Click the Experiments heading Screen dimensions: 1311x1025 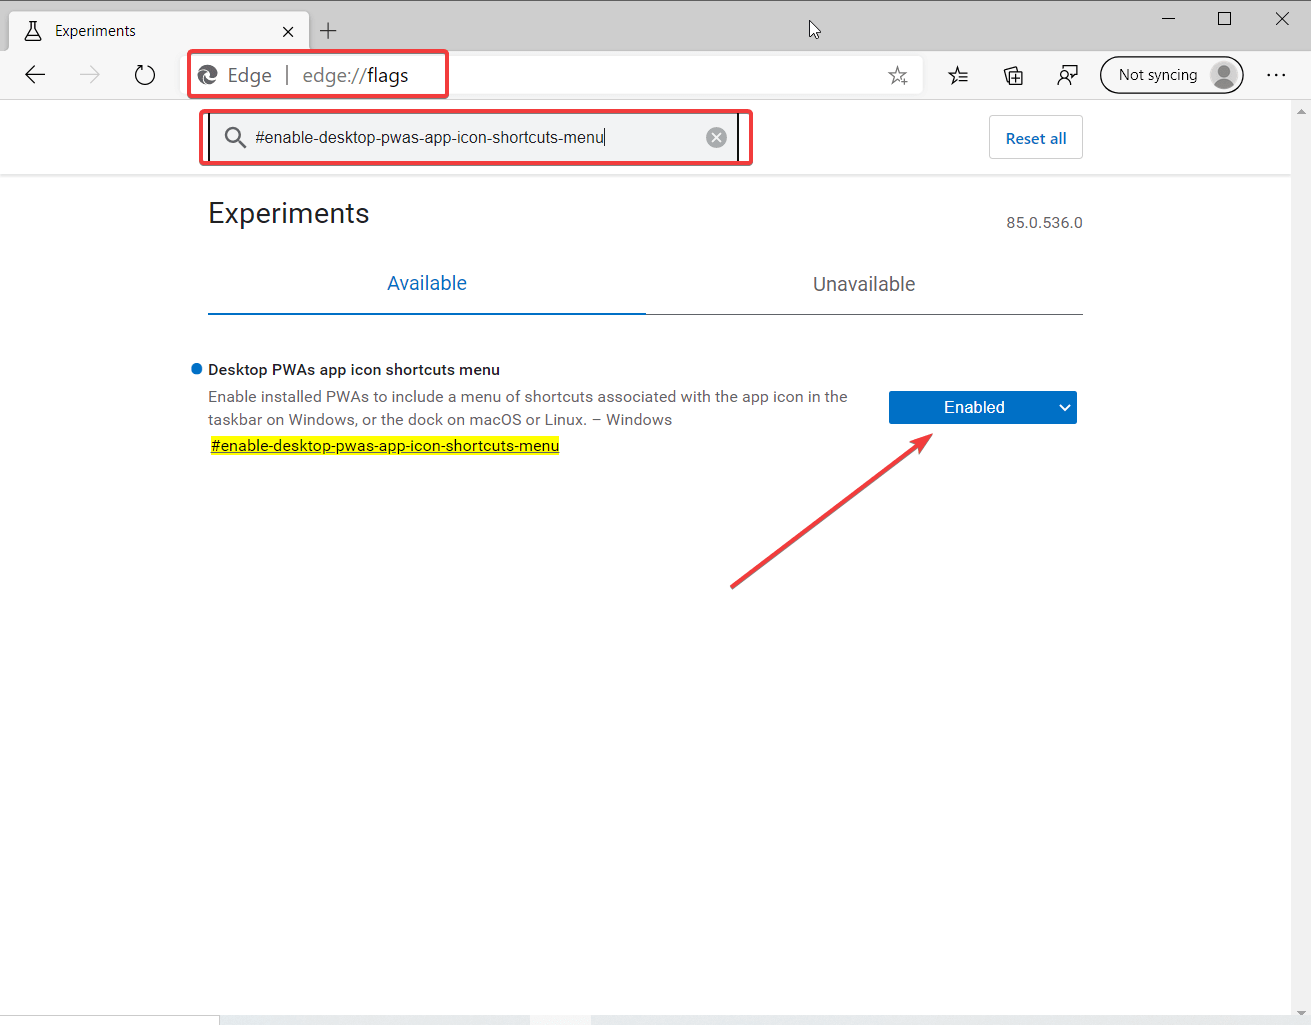click(x=289, y=213)
